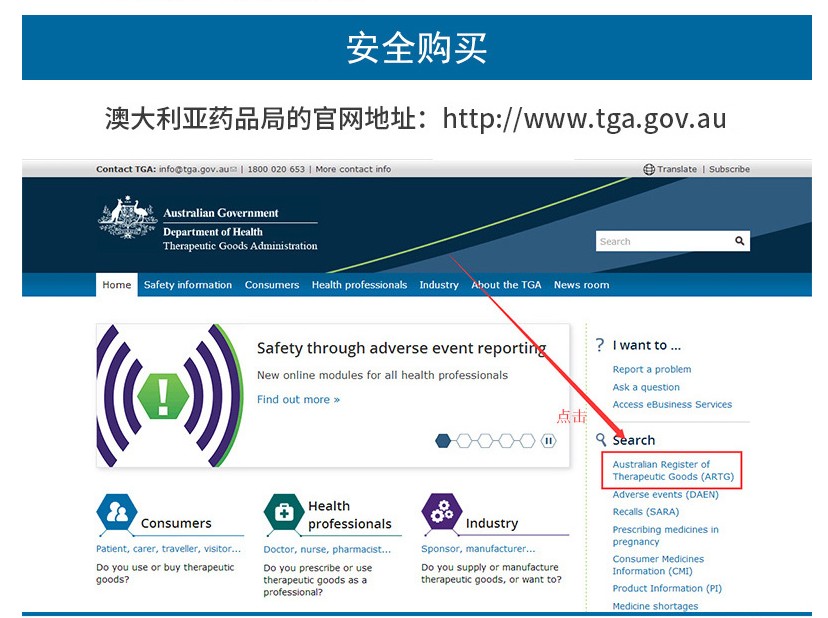Click the Health professionals section heading

click(350, 515)
